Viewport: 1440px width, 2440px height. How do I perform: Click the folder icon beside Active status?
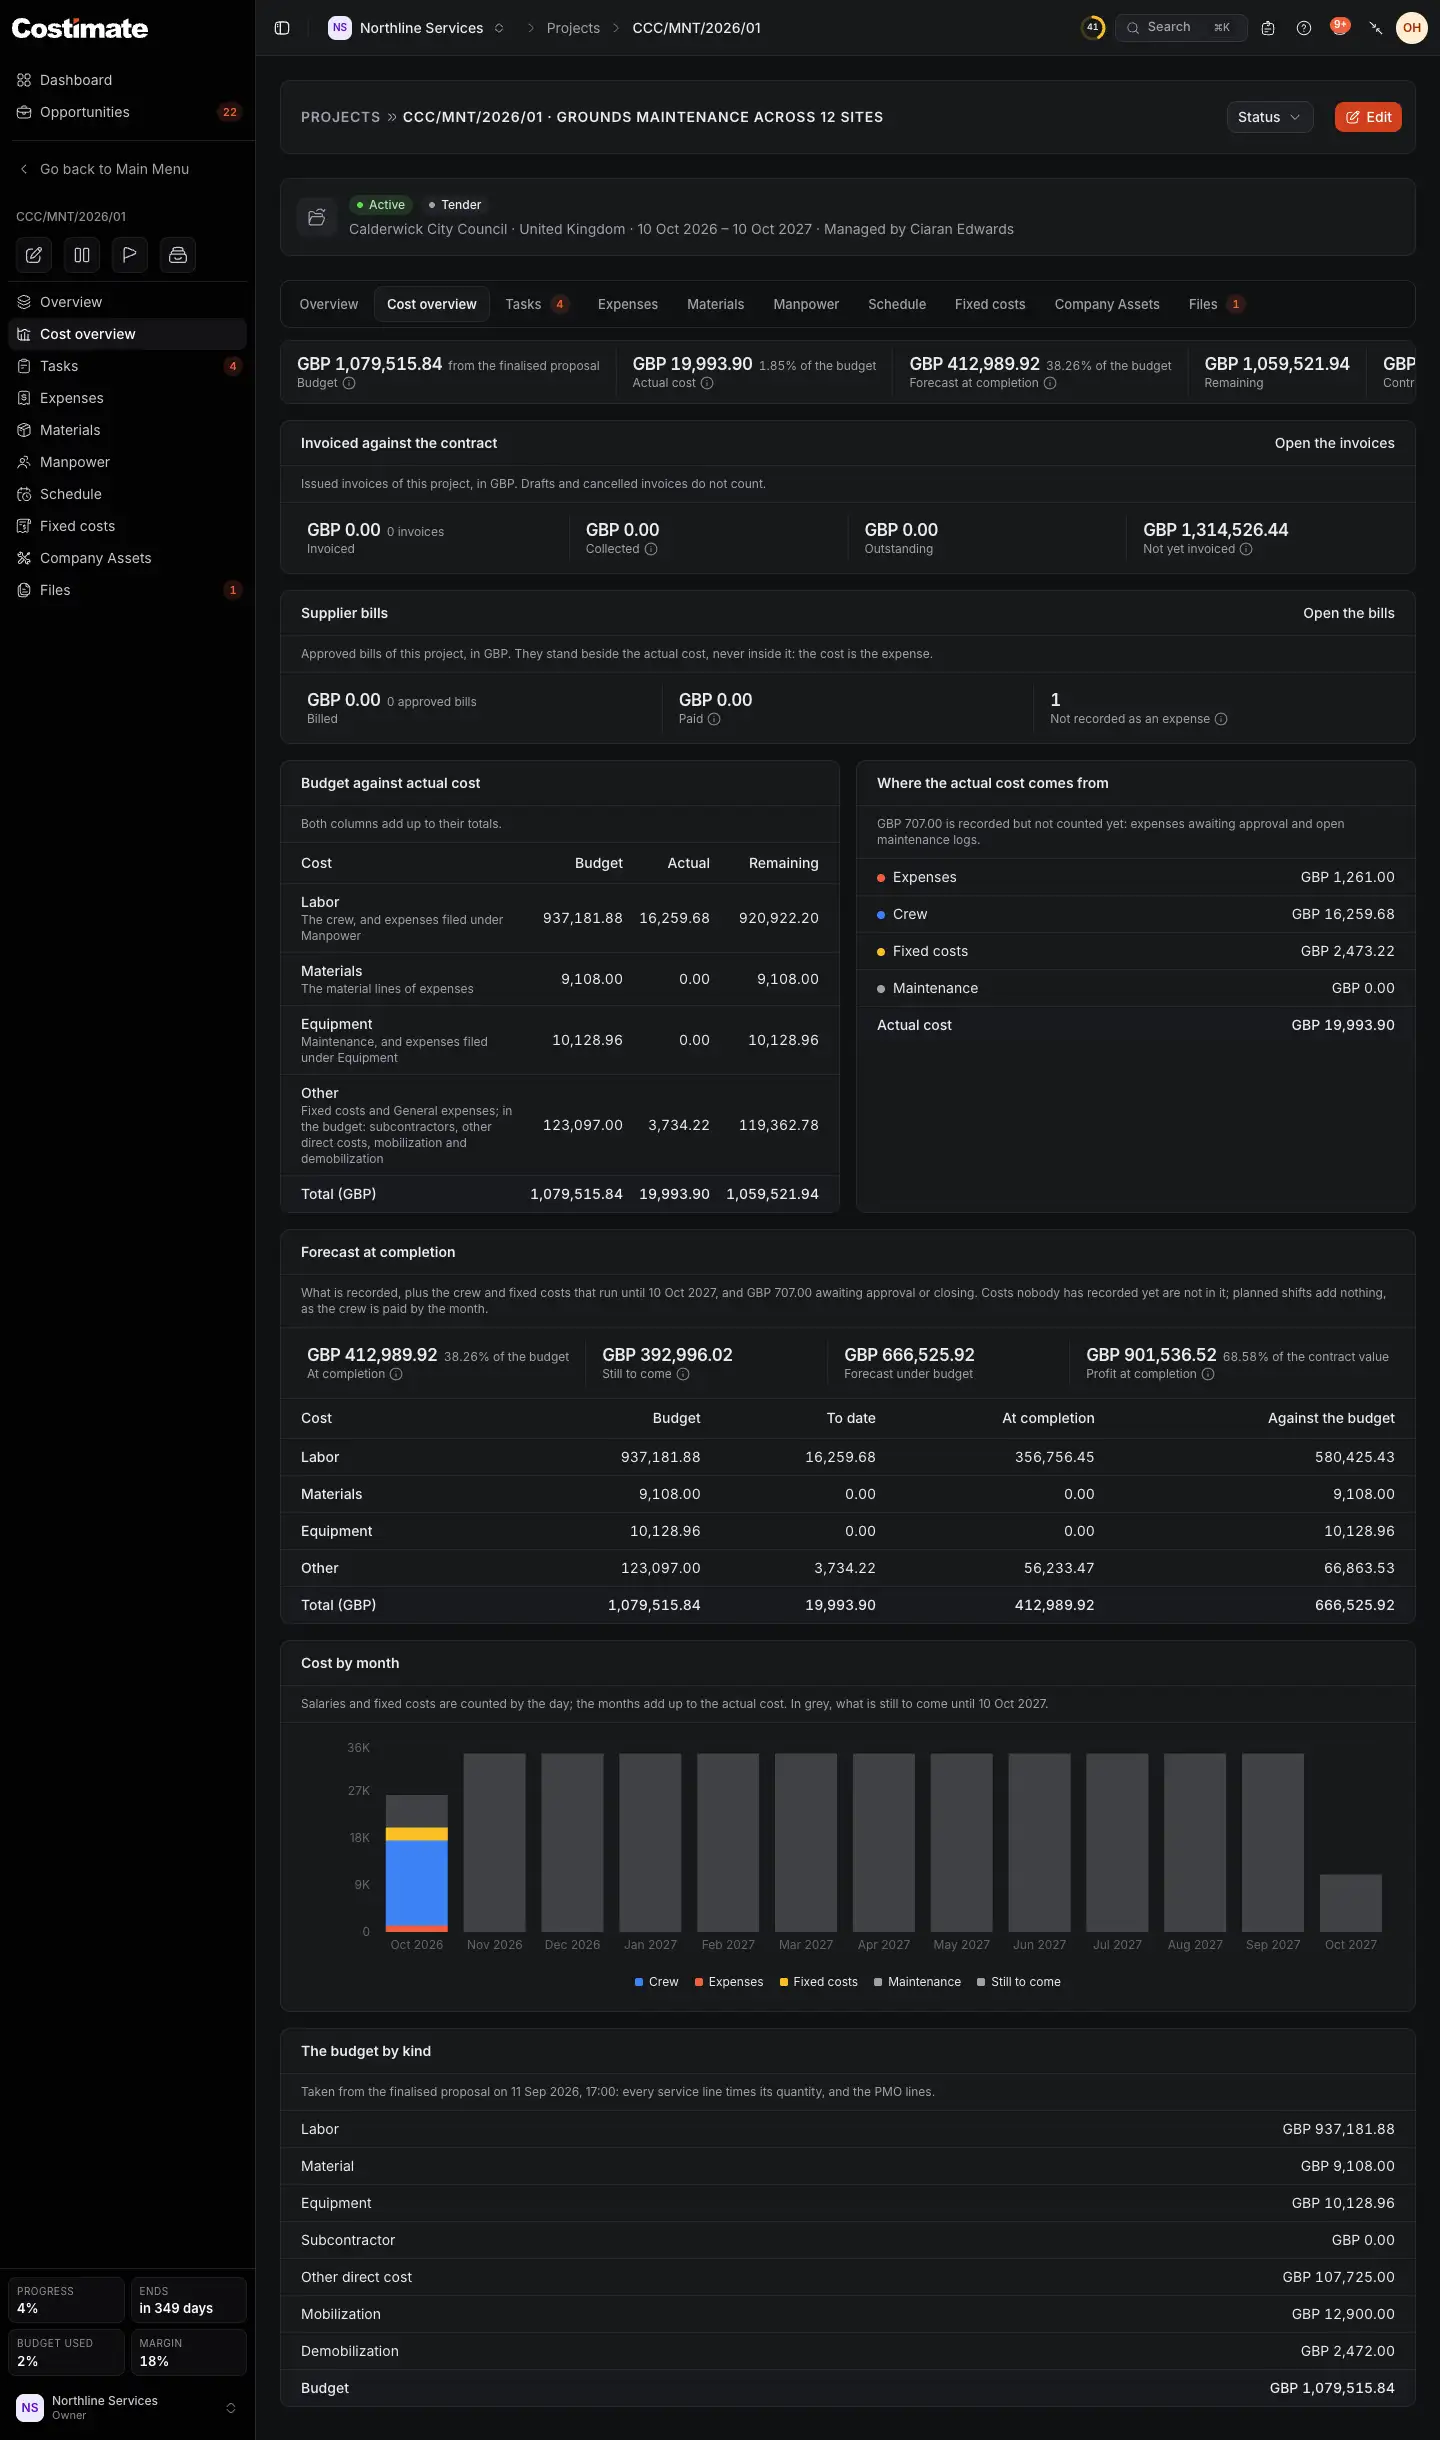point(317,217)
